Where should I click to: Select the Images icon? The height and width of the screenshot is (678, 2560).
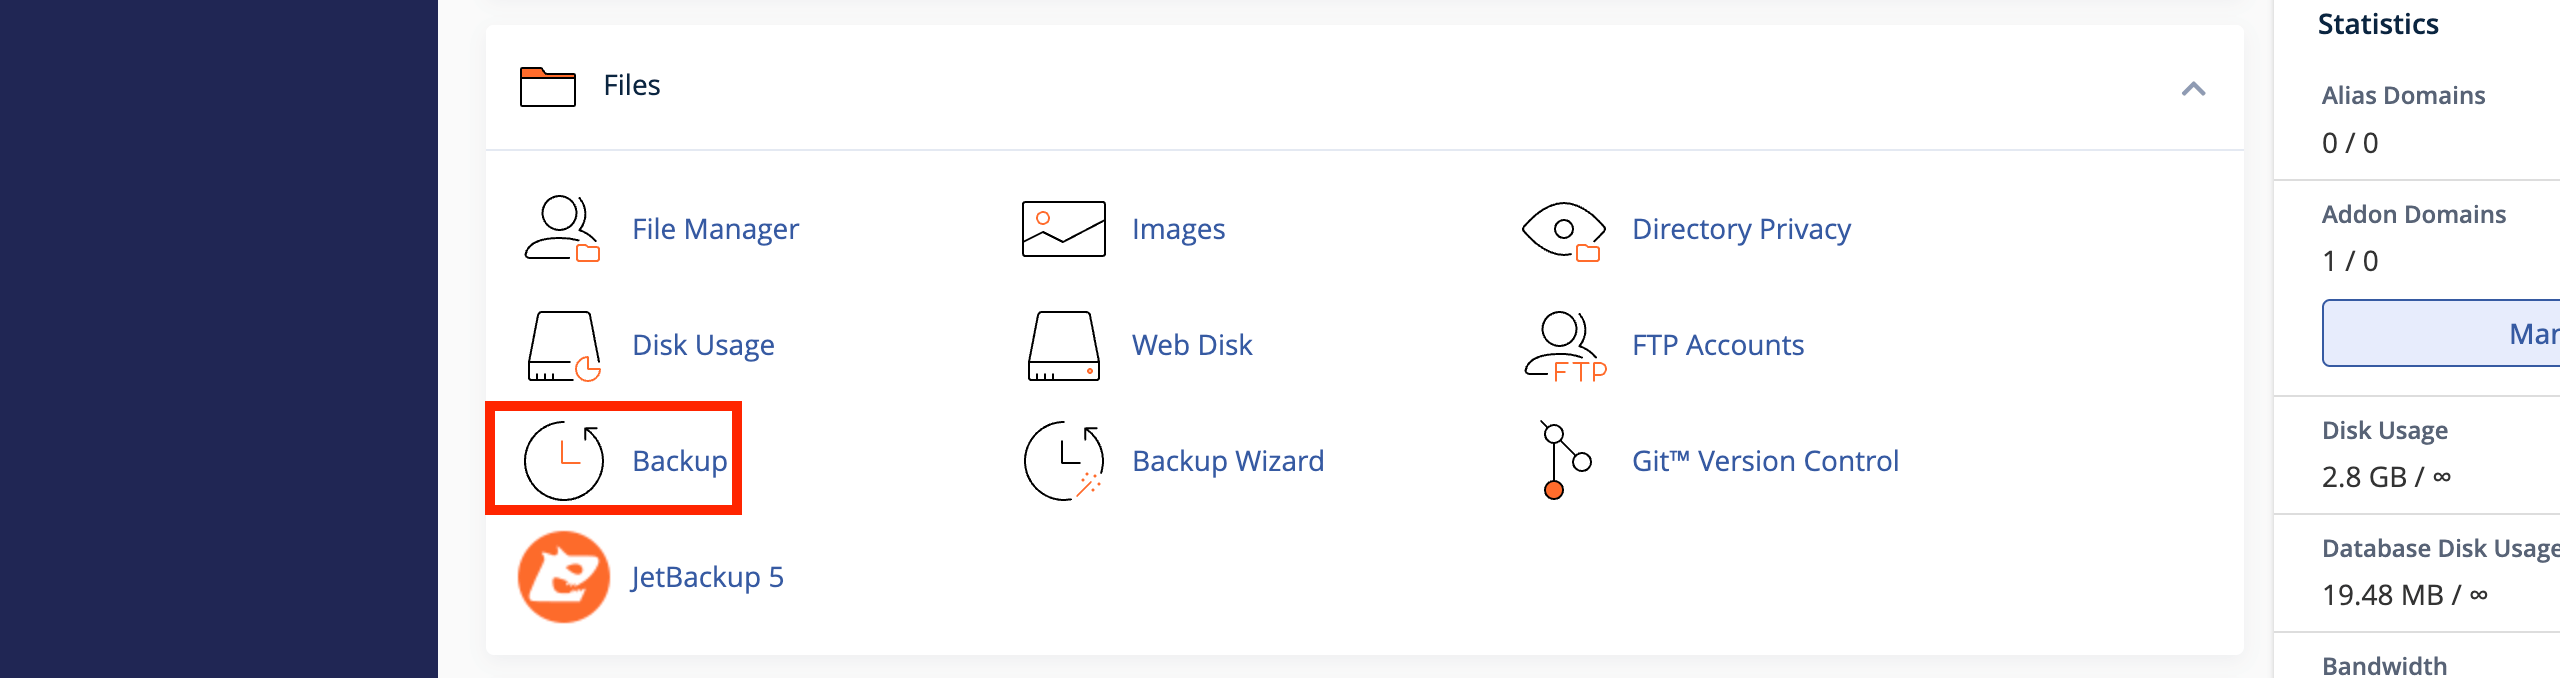point(1062,228)
